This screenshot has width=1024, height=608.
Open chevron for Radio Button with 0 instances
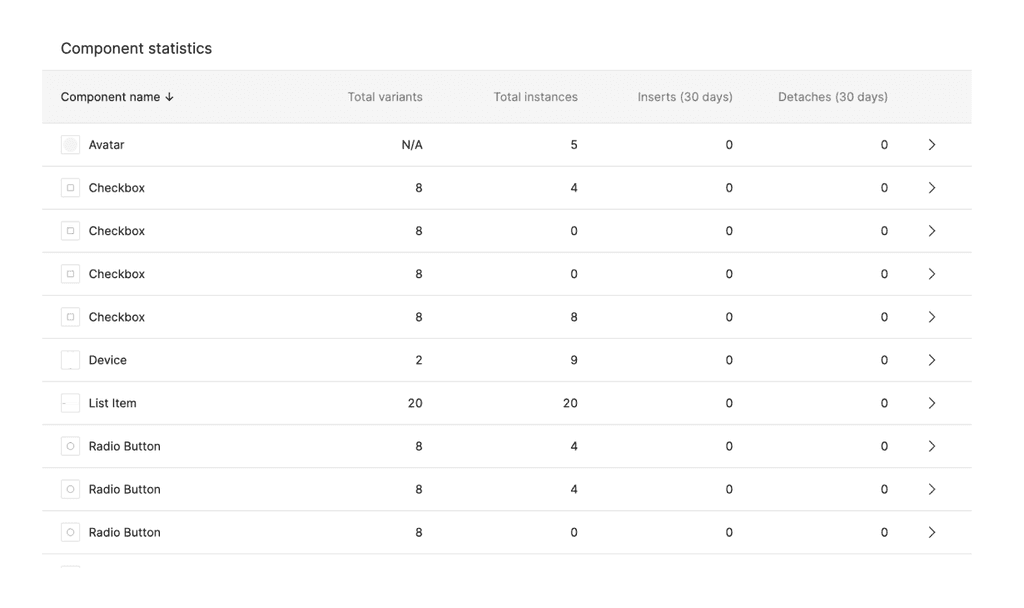[931, 532]
